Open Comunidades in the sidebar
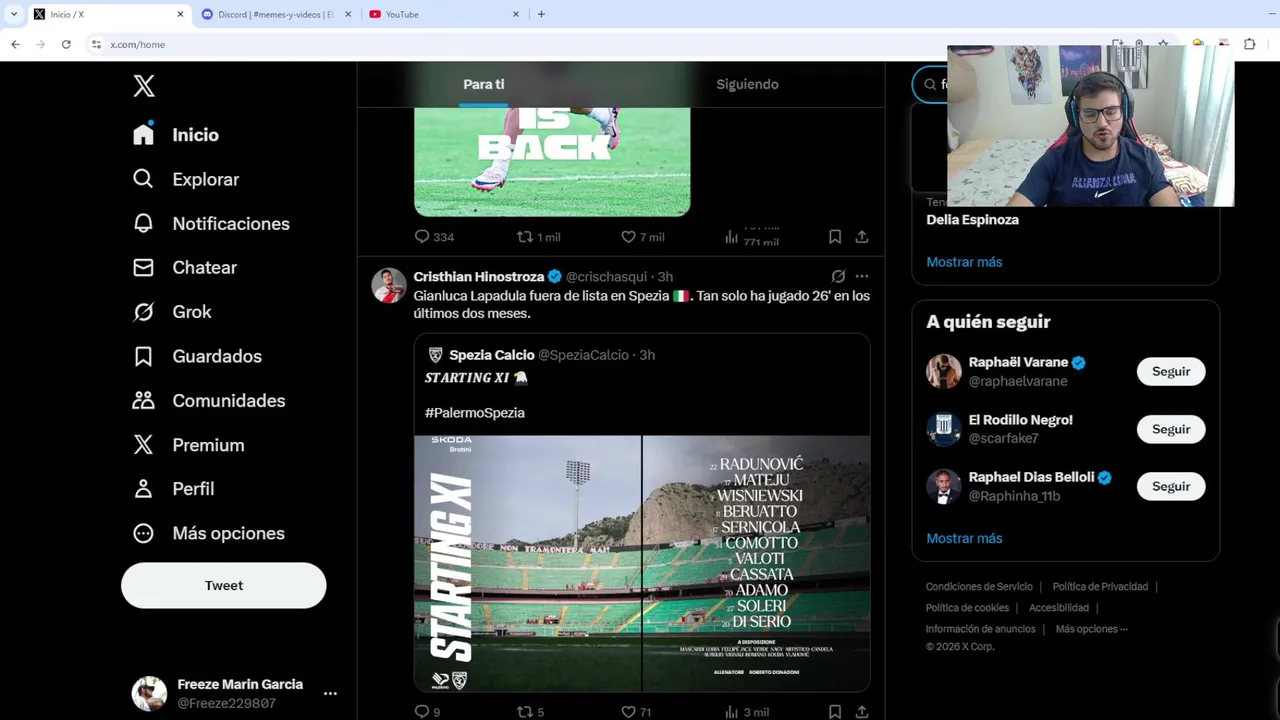The height and width of the screenshot is (720, 1280). coord(209,400)
